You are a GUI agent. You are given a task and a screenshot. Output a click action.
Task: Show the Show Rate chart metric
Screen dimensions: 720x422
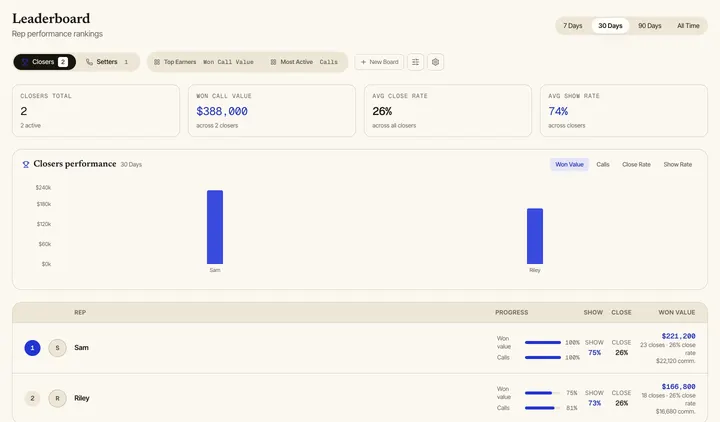pos(677,164)
